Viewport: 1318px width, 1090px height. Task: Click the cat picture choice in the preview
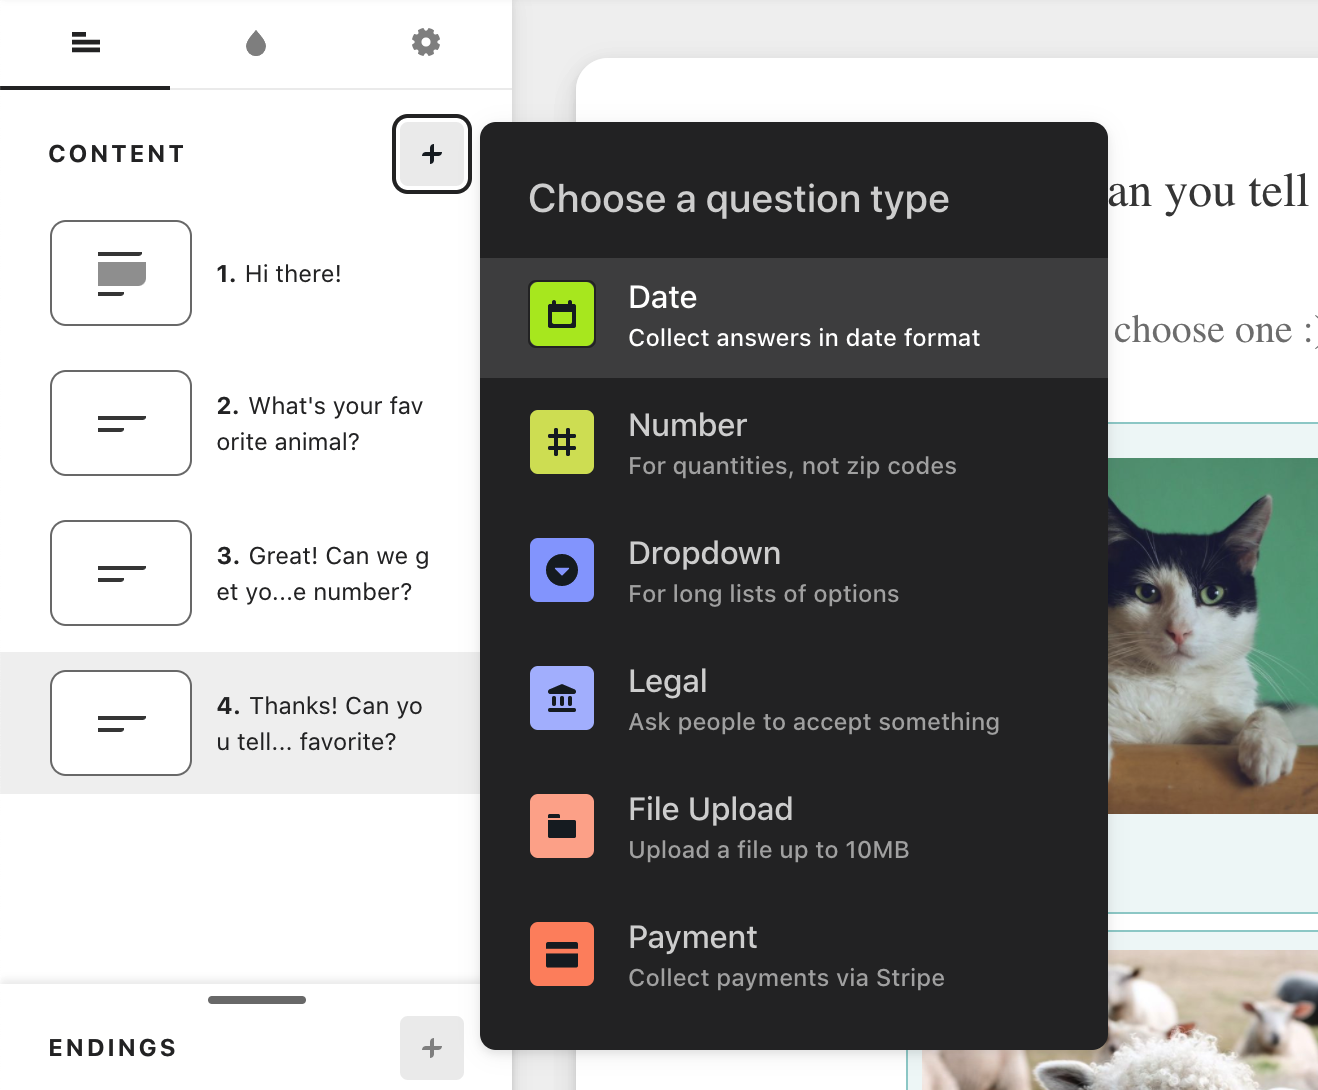point(1213,636)
